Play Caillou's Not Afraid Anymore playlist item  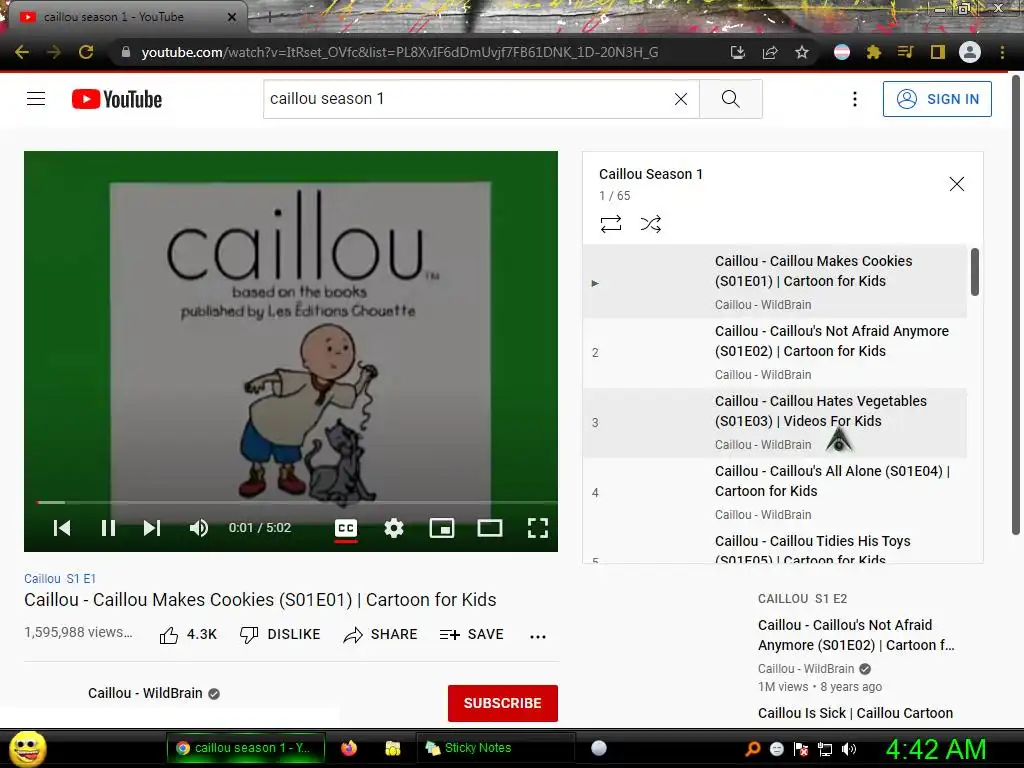pyautogui.click(x=775, y=353)
